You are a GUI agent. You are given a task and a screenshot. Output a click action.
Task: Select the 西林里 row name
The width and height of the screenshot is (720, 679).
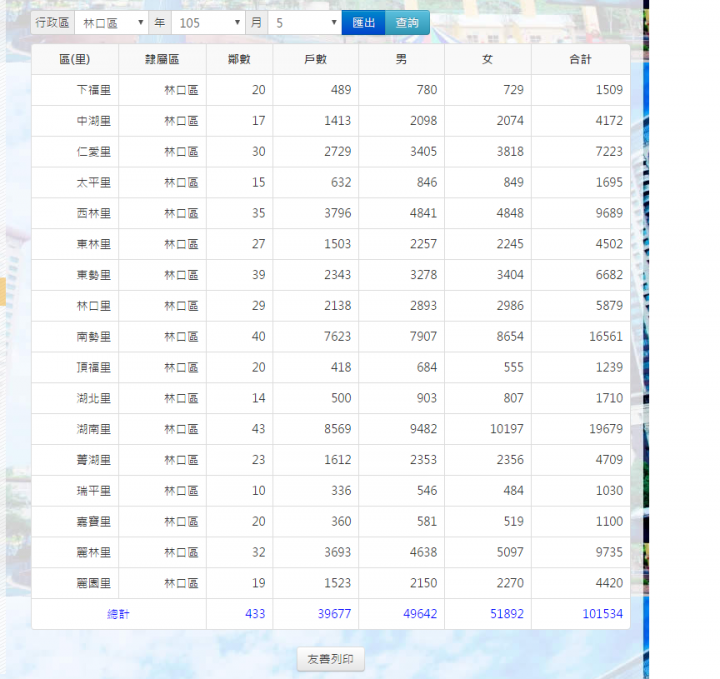pos(94,213)
